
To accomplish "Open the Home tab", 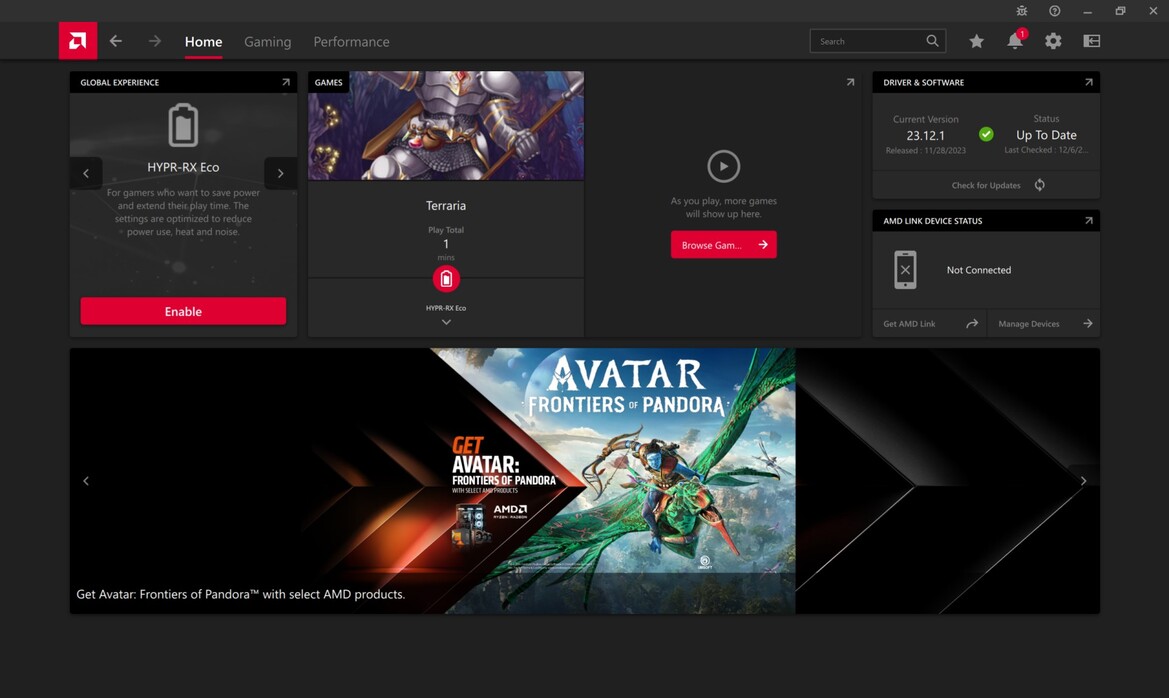I will click(x=204, y=42).
